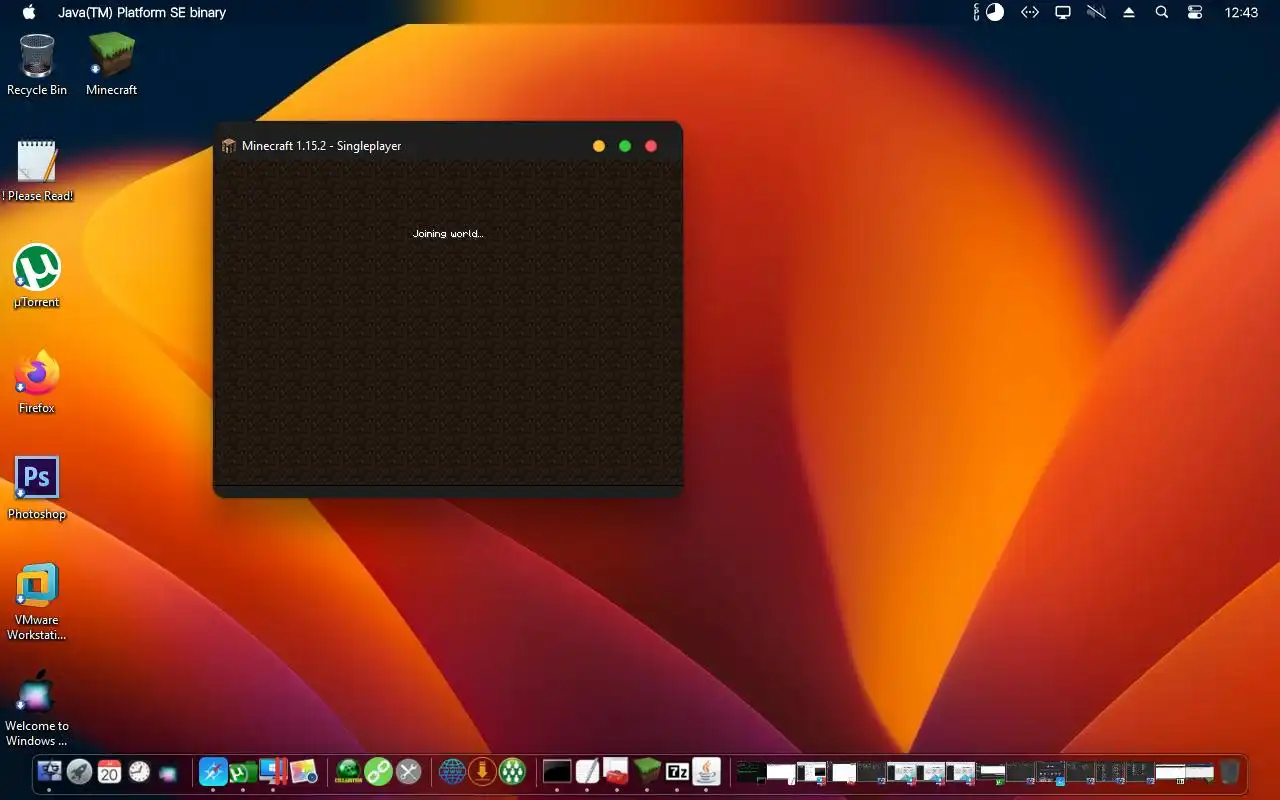Screen dimensions: 1280x800
Task: Open the blue globe network icon in dock
Action: (x=452, y=771)
